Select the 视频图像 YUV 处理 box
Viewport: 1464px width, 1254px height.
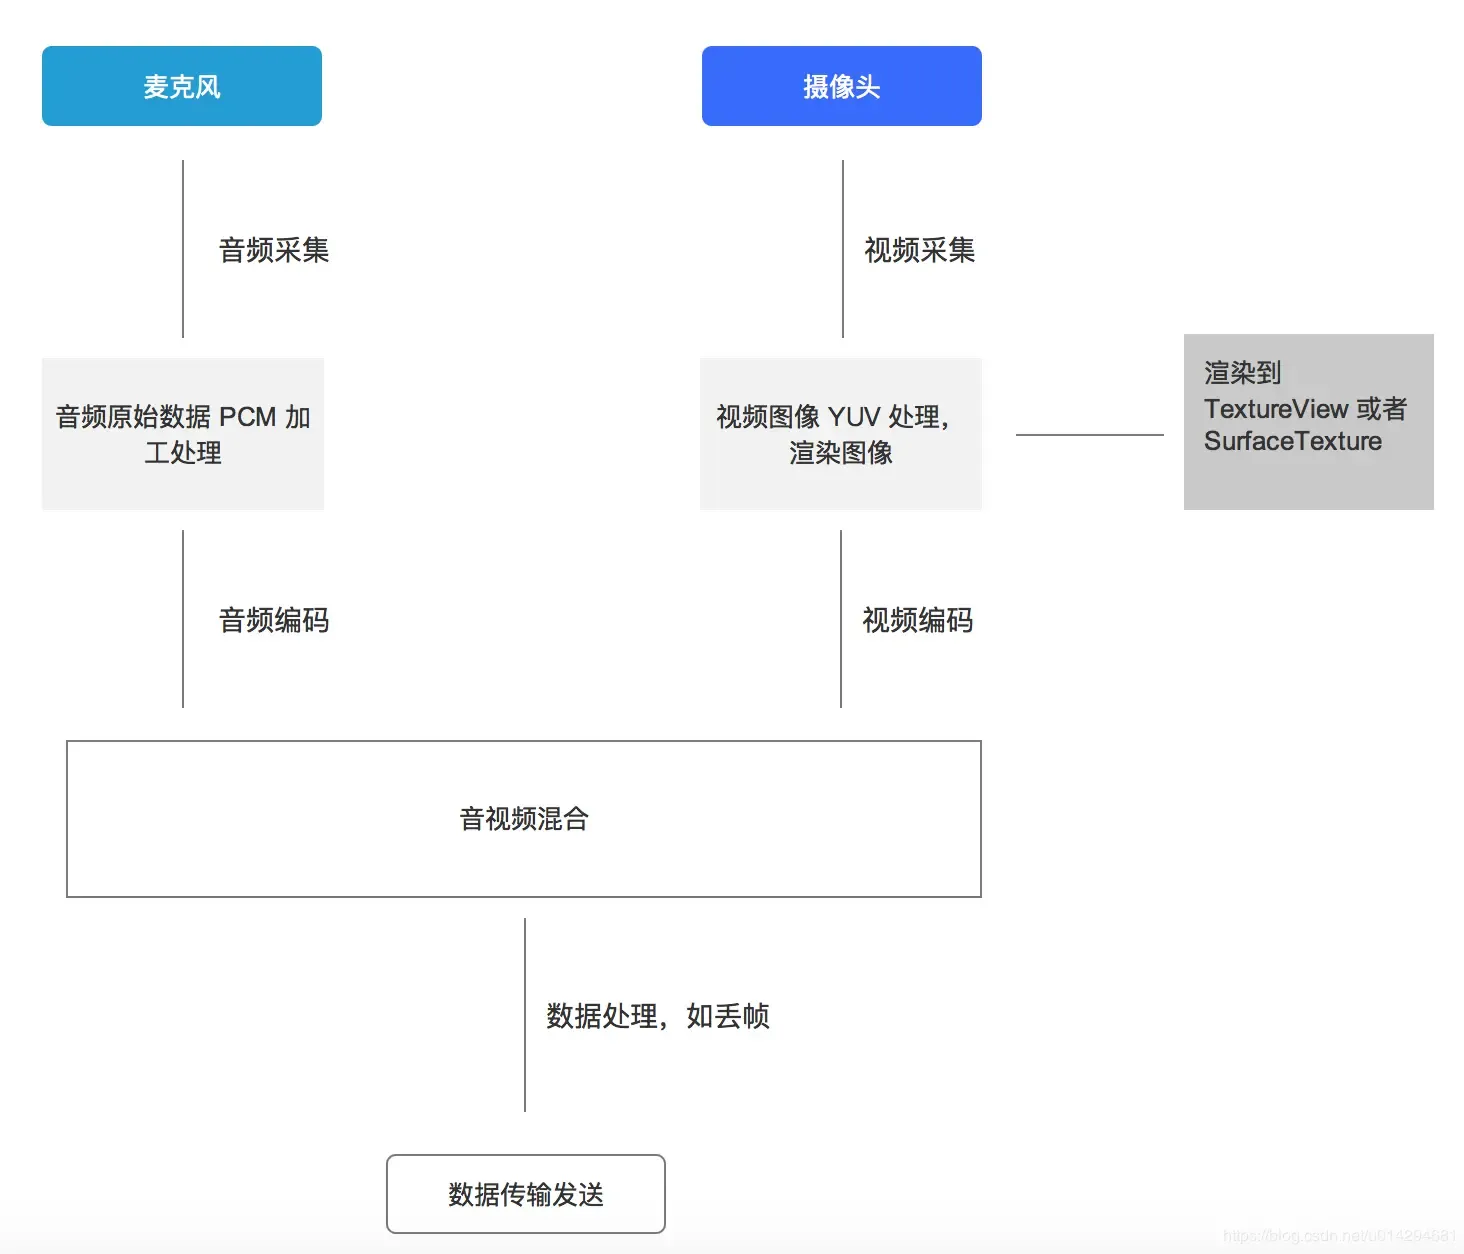click(841, 434)
